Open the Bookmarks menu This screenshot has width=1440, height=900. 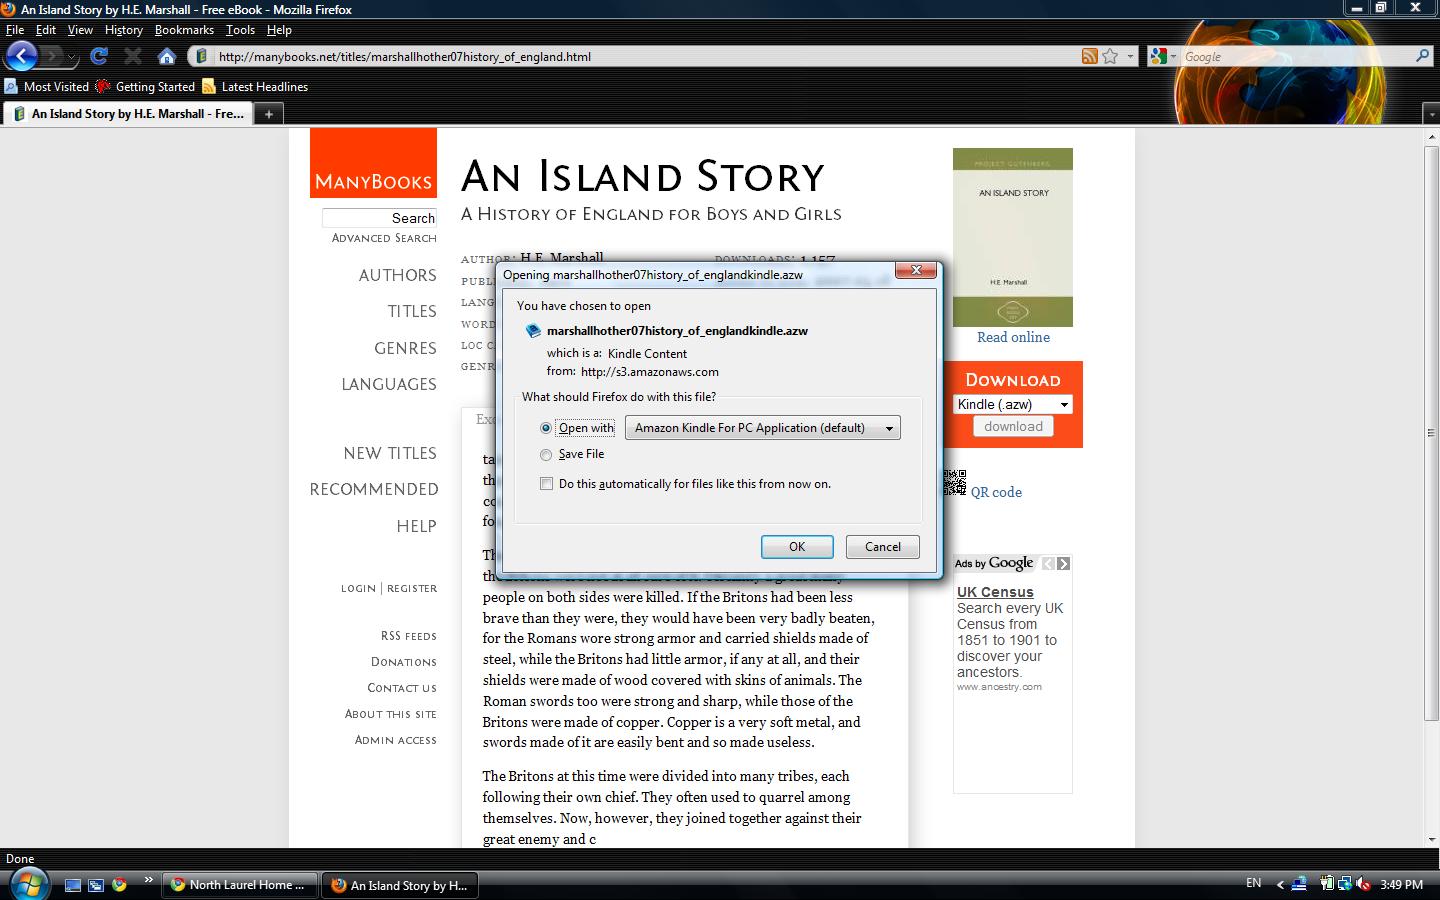point(184,30)
